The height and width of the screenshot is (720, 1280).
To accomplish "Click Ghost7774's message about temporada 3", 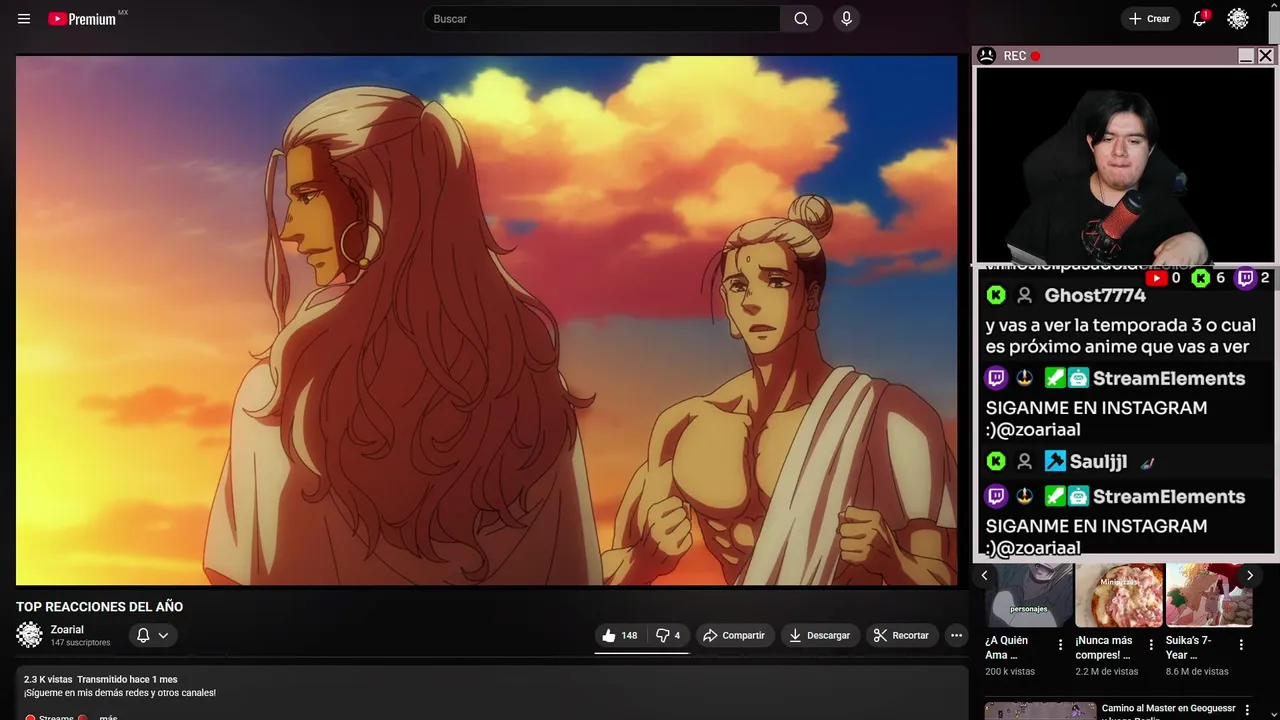I will pyautogui.click(x=1120, y=336).
